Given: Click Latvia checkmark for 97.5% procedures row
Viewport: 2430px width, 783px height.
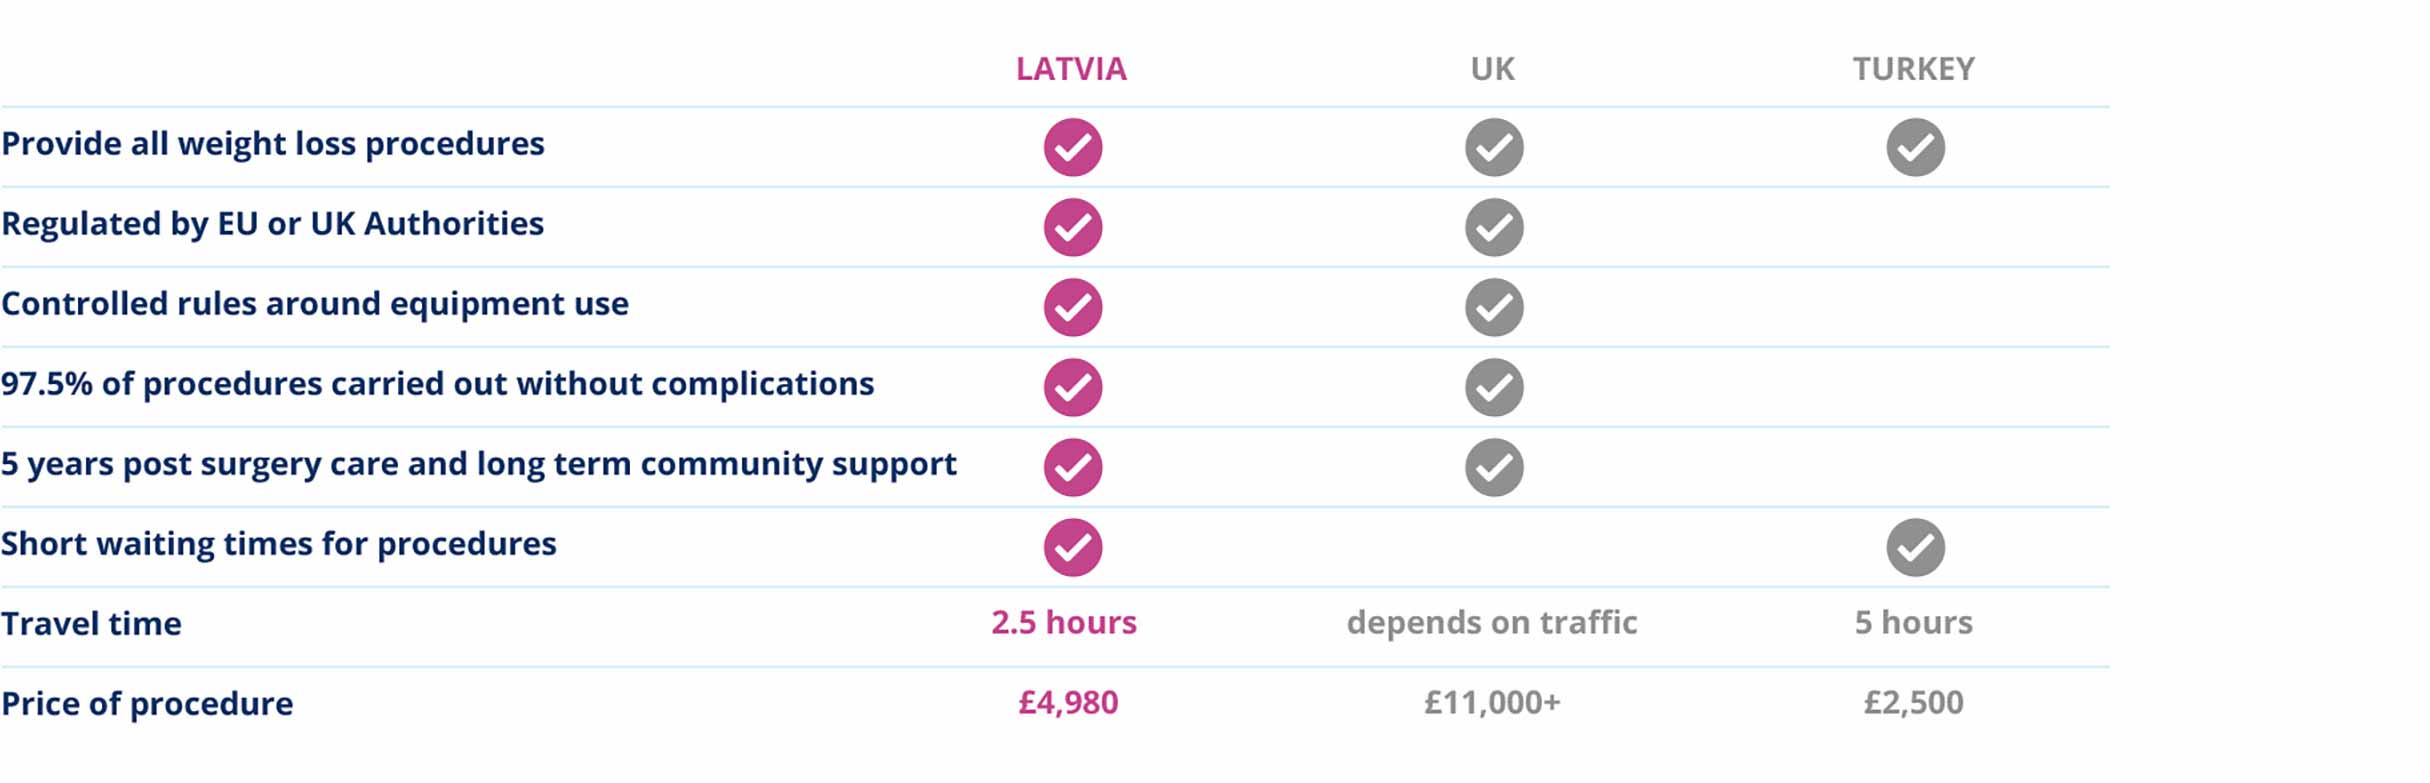Looking at the screenshot, I should click(x=1072, y=387).
